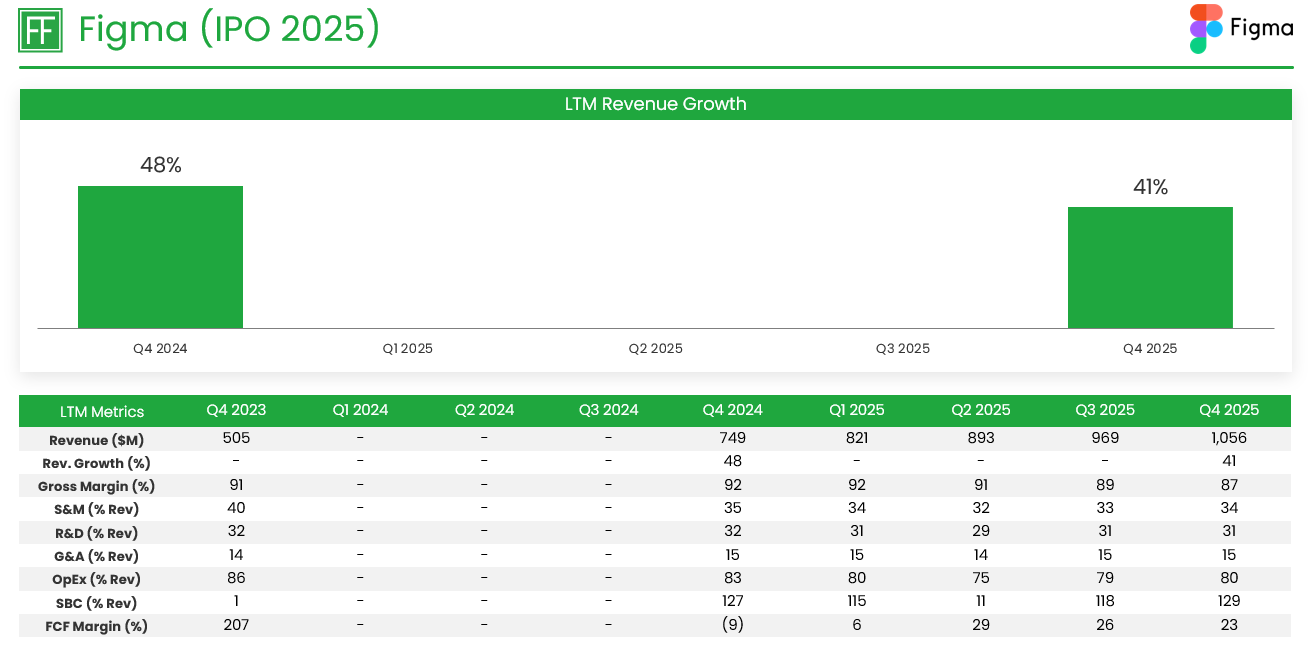Click Q4 2025 FCF margin value 23

click(1229, 624)
